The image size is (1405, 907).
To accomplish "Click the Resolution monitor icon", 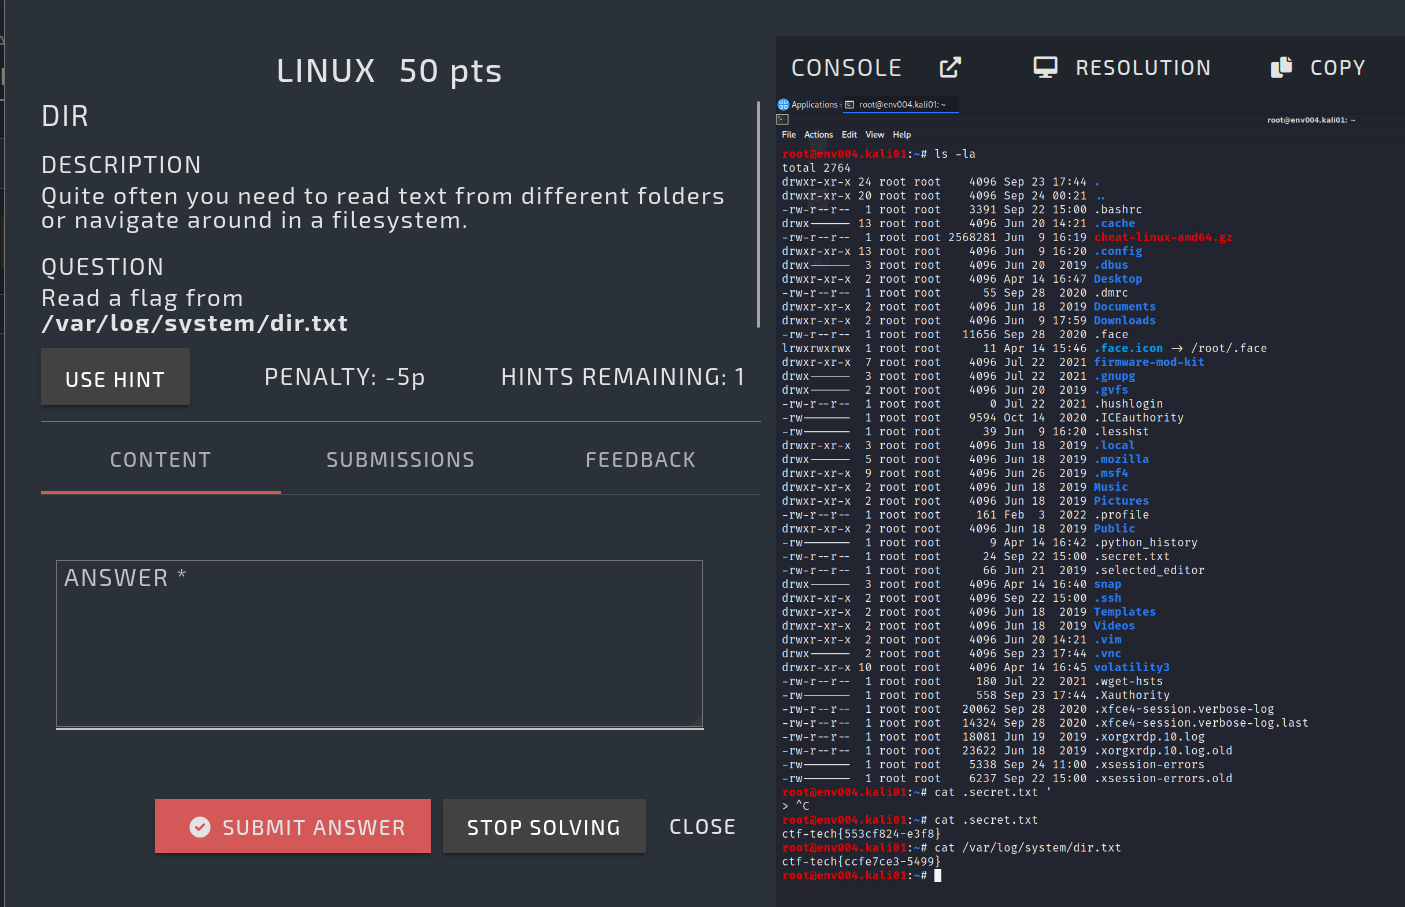I will (1045, 68).
